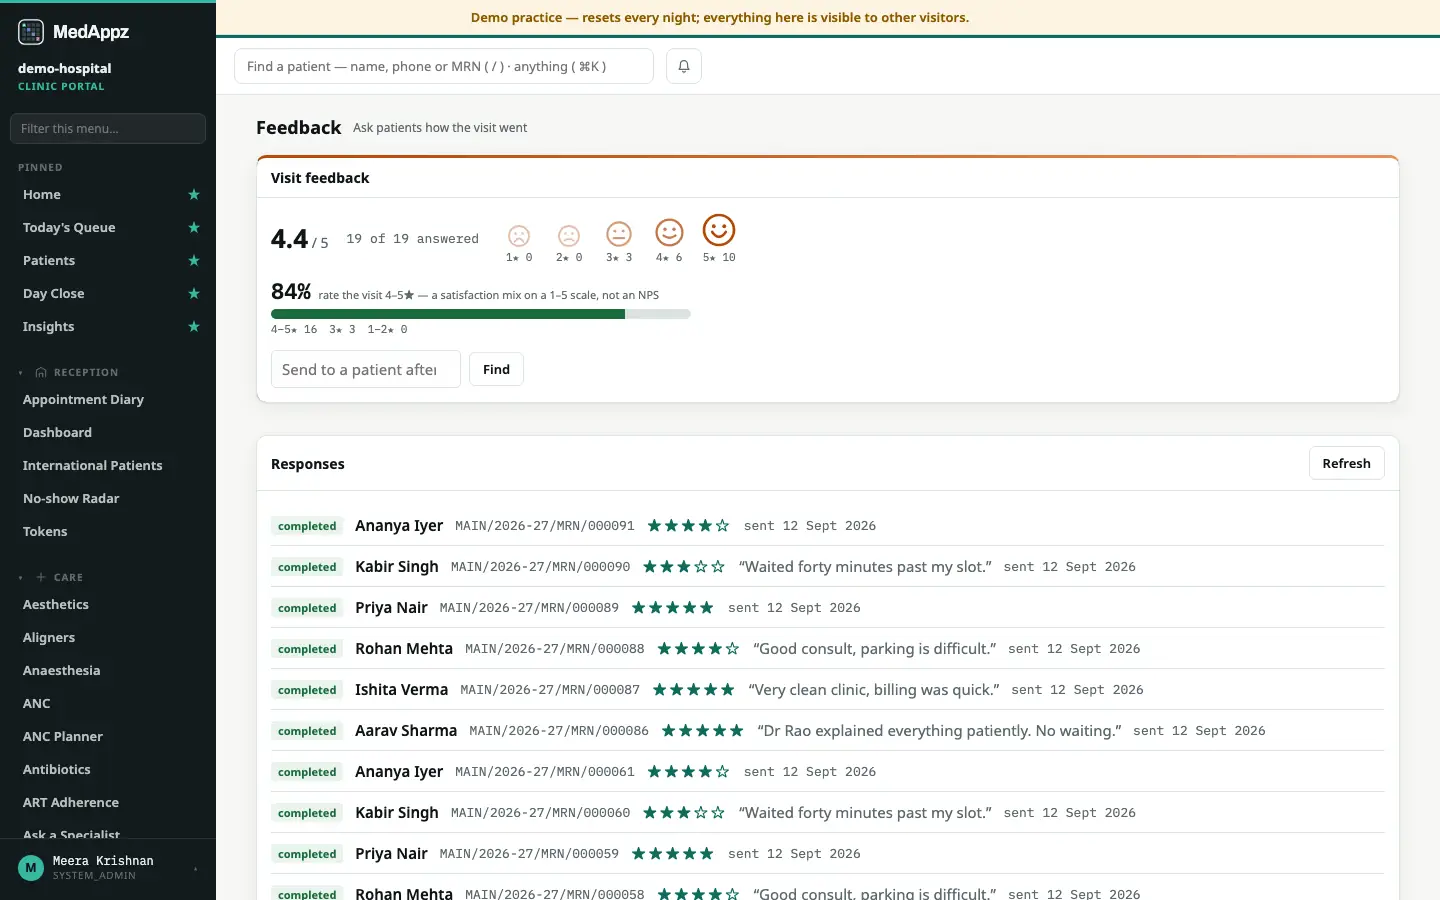The height and width of the screenshot is (900, 1440).
Task: Click the Filter this menu field
Action: (x=108, y=128)
